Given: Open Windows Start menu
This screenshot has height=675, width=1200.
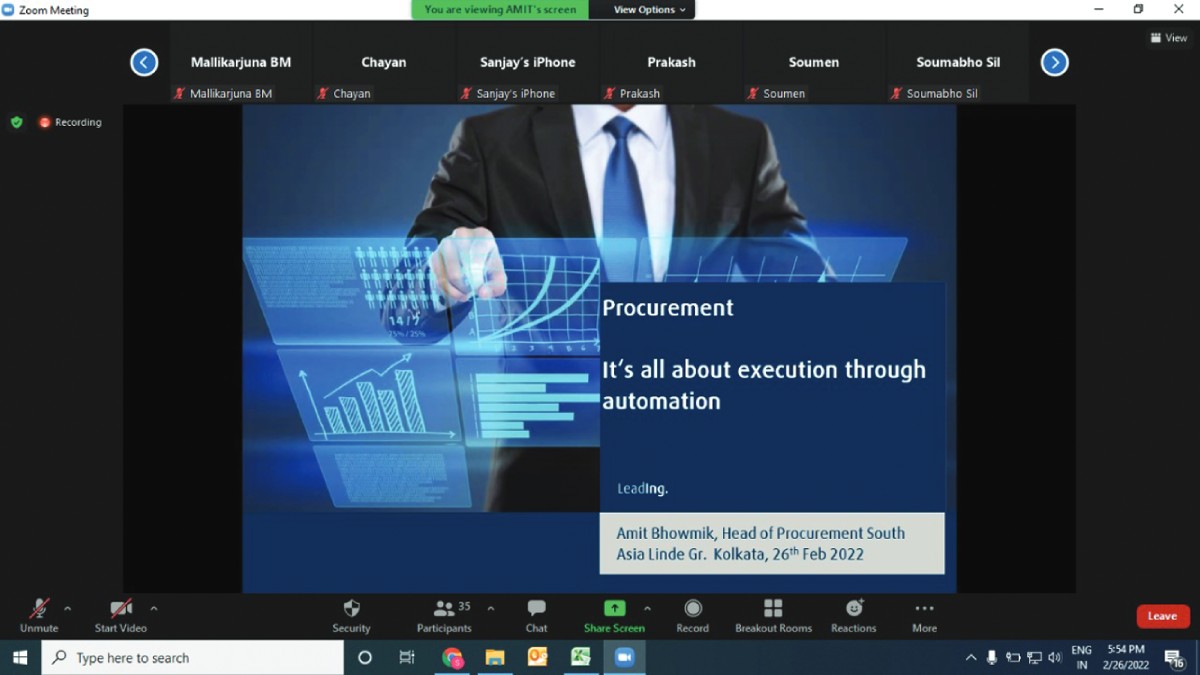Looking at the screenshot, I should (x=20, y=657).
